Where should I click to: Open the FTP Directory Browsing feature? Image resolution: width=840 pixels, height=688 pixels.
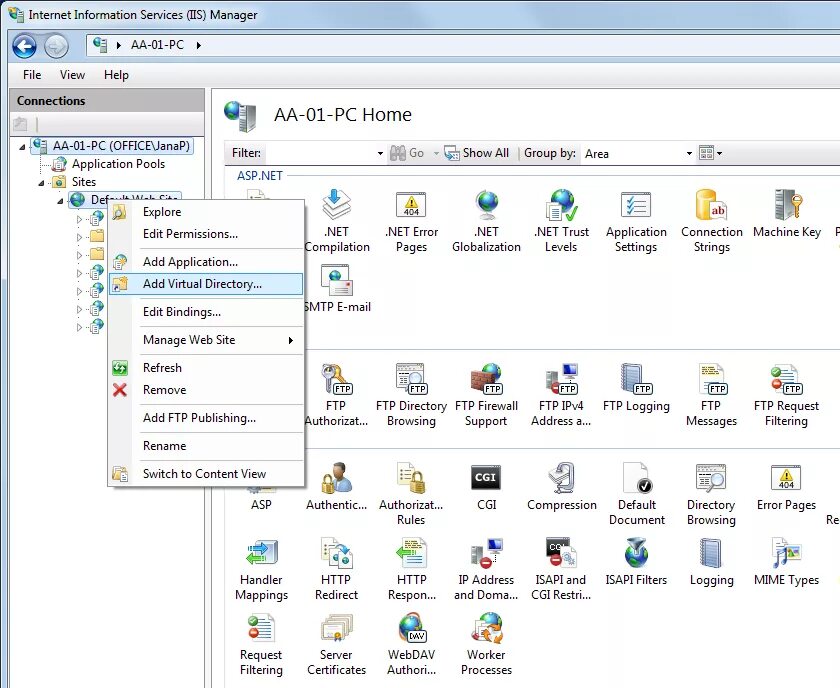(411, 394)
